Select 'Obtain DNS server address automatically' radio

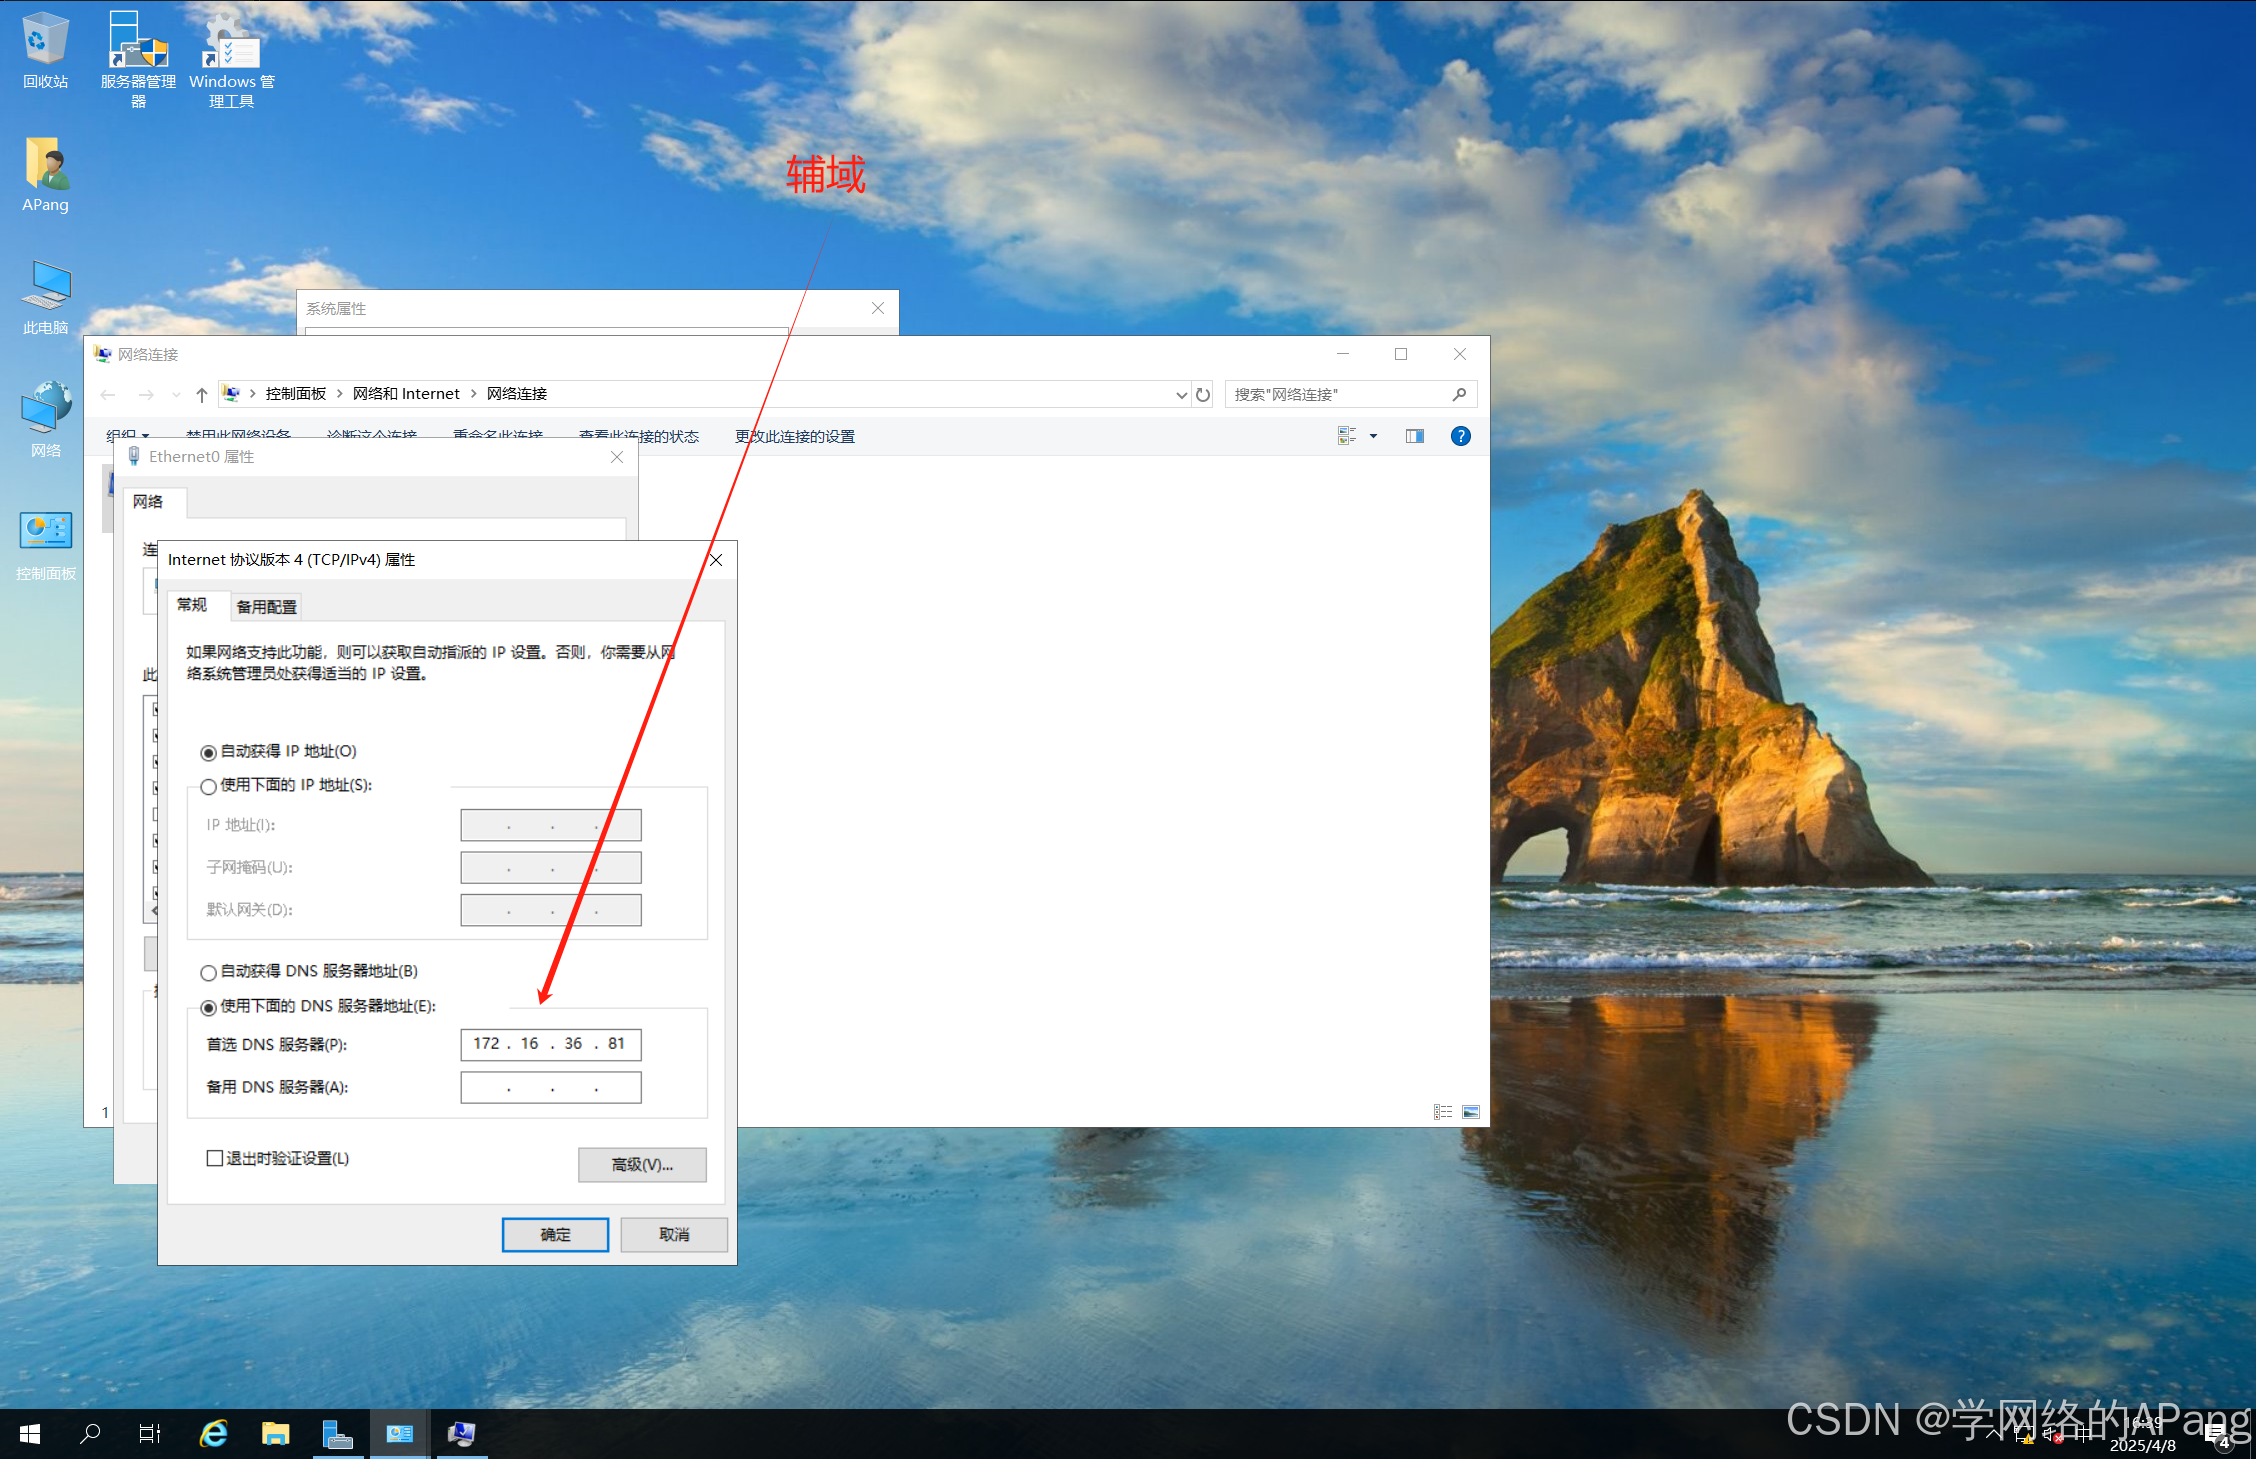click(x=209, y=972)
